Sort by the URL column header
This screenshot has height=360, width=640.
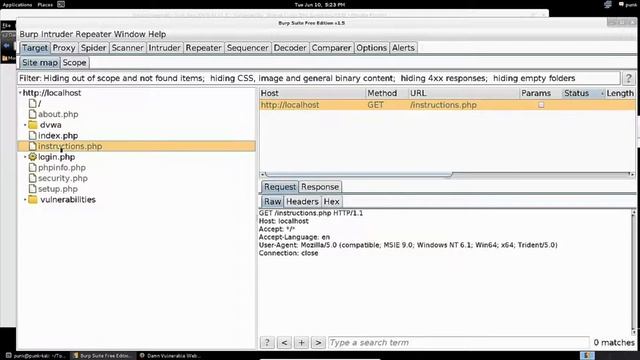(464, 93)
